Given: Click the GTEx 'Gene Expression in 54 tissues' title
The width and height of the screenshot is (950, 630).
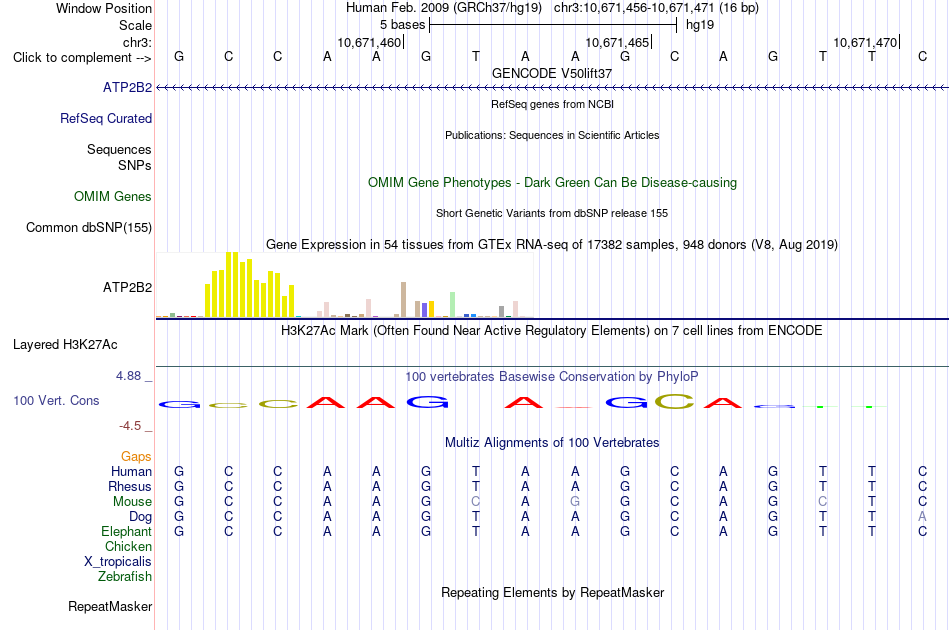Looking at the screenshot, I should coord(552,245).
